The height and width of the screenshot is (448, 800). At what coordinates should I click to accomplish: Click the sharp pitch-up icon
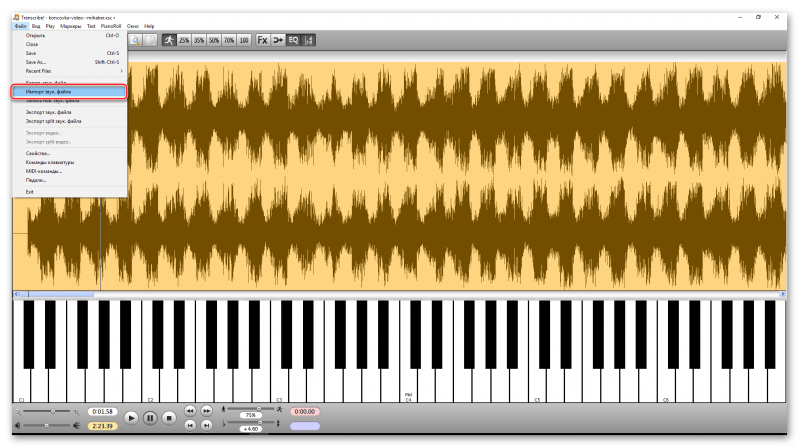(x=278, y=423)
